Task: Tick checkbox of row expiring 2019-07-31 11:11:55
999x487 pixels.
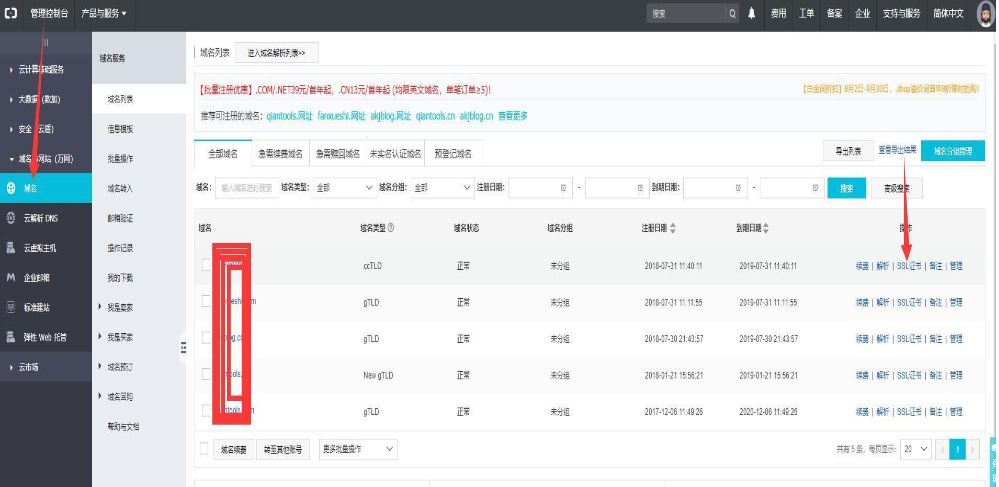Action: (206, 302)
